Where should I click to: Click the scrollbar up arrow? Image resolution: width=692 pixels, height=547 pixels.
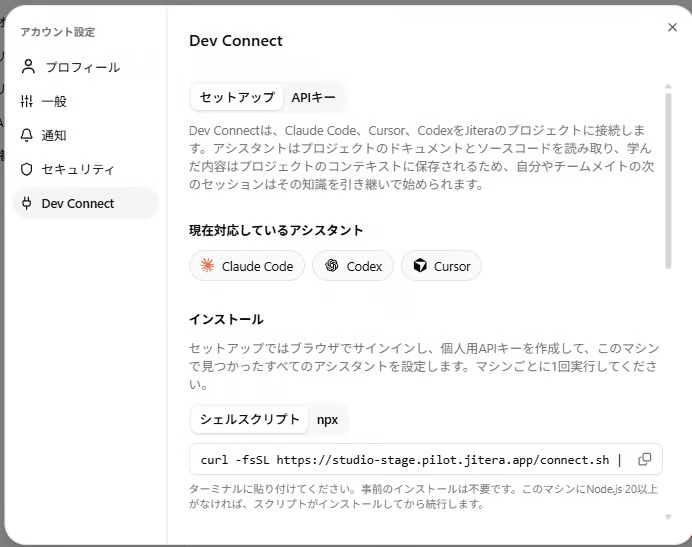pos(668,86)
